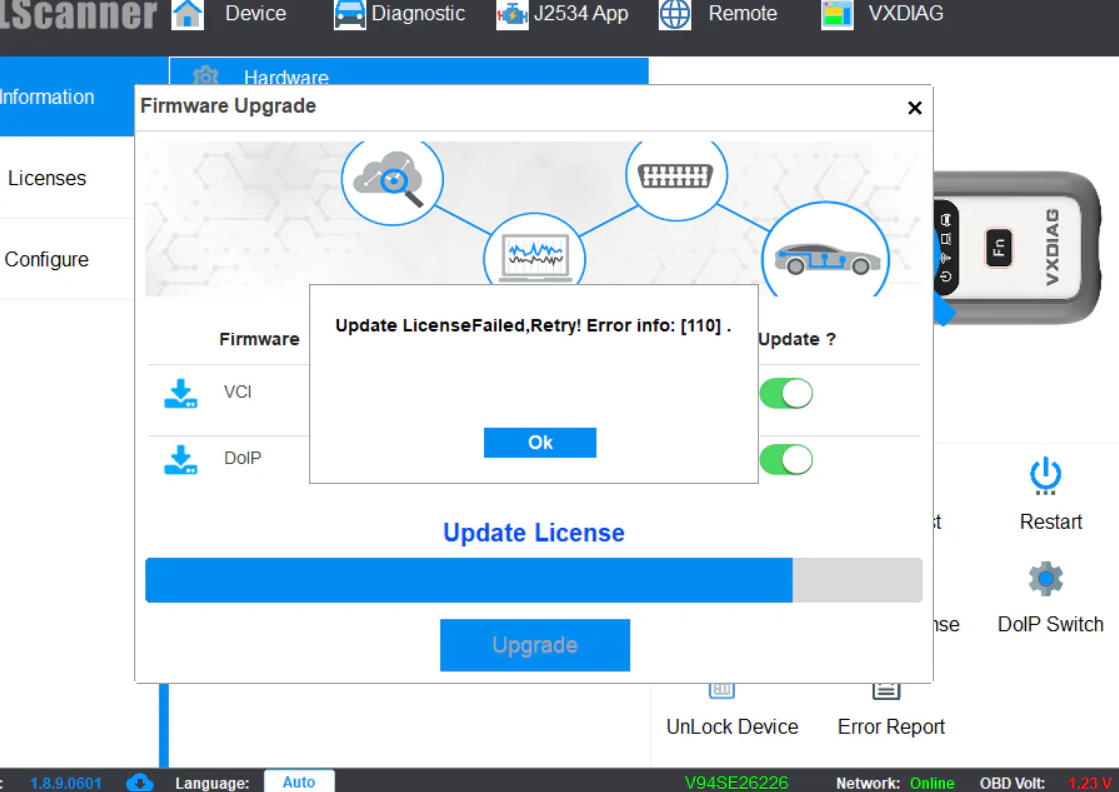This screenshot has height=792, width=1119.
Task: Click the Ok button in error dialog
Action: coord(540,442)
